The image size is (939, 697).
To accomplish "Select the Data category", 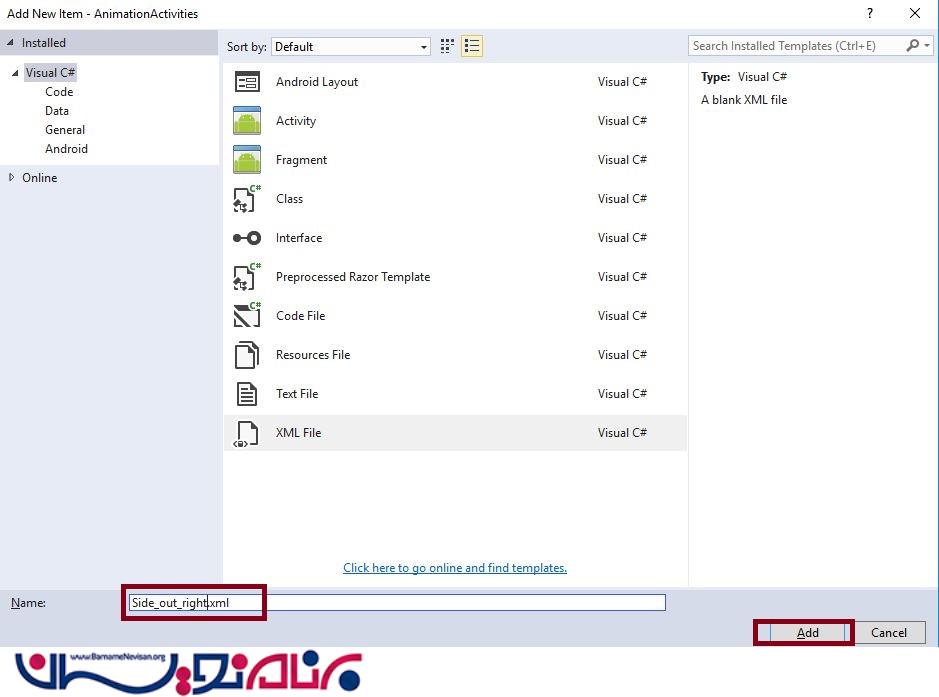I will [x=57, y=111].
